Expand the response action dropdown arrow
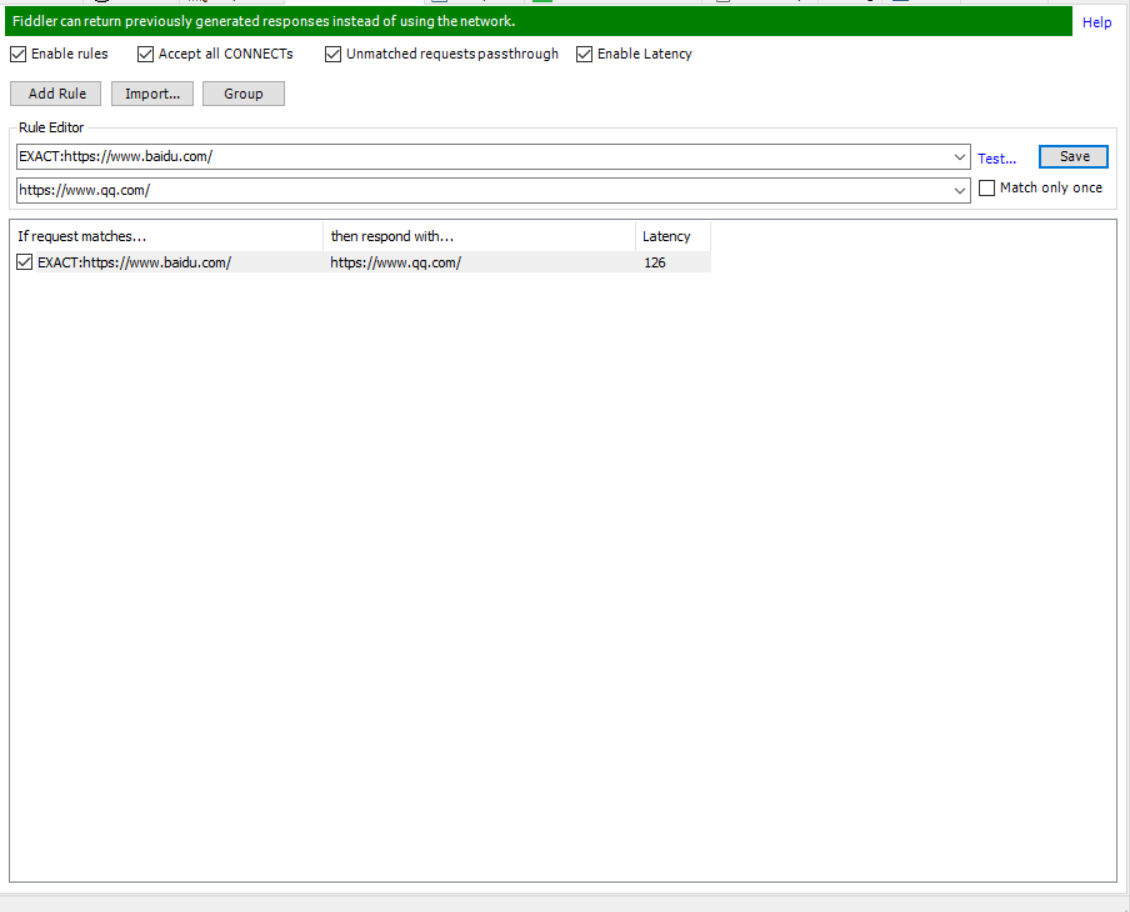This screenshot has height=912, width=1130. point(959,191)
